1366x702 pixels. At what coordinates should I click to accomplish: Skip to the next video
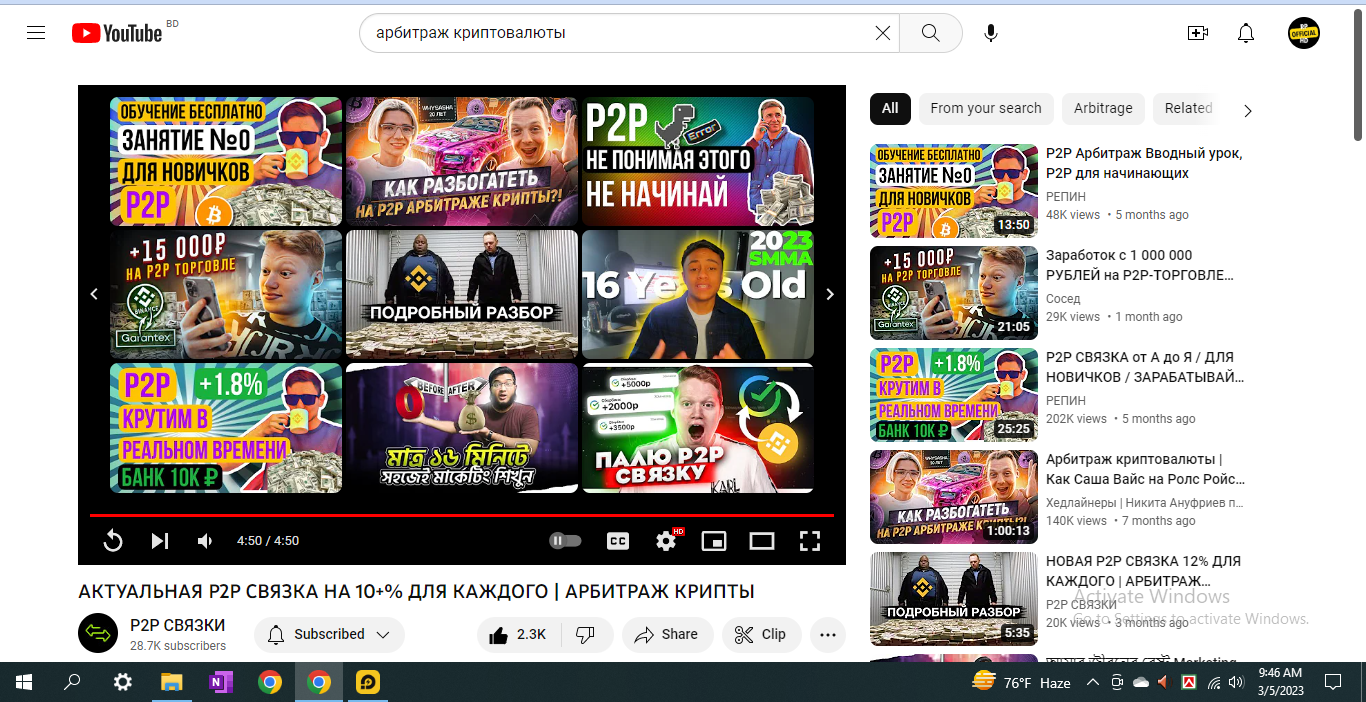point(160,541)
